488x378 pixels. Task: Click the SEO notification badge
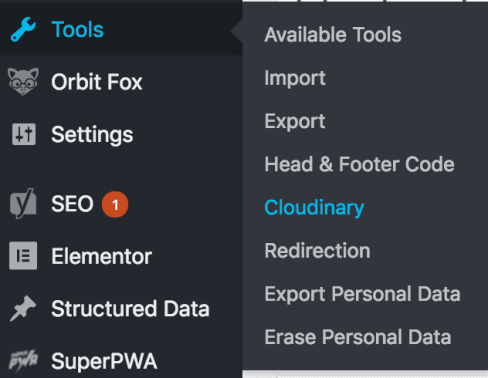[x=115, y=204]
